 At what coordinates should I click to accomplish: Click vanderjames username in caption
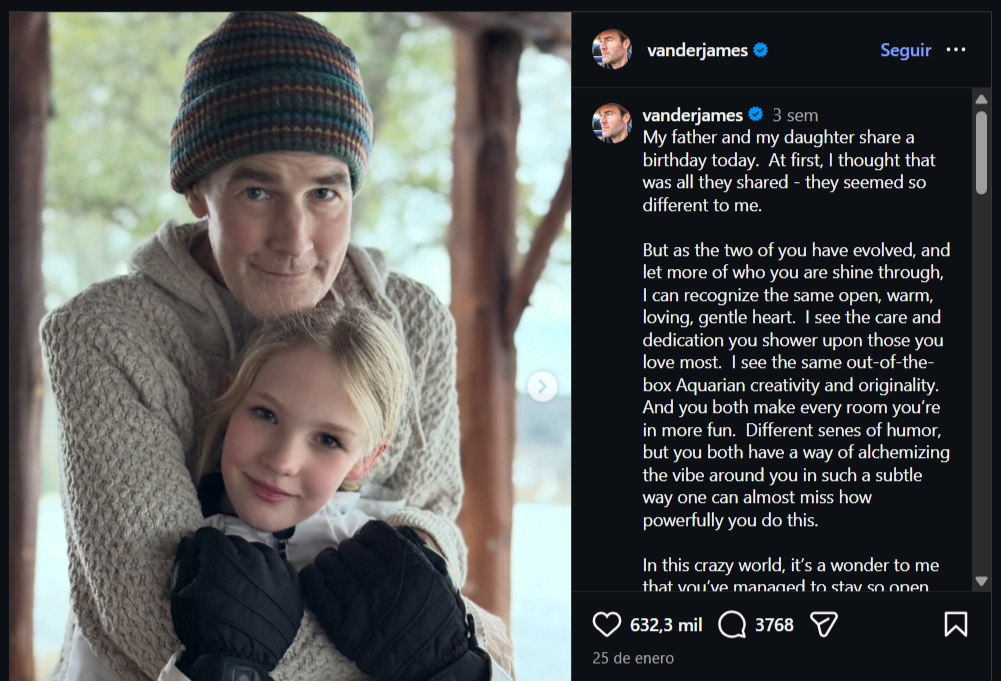(x=692, y=115)
